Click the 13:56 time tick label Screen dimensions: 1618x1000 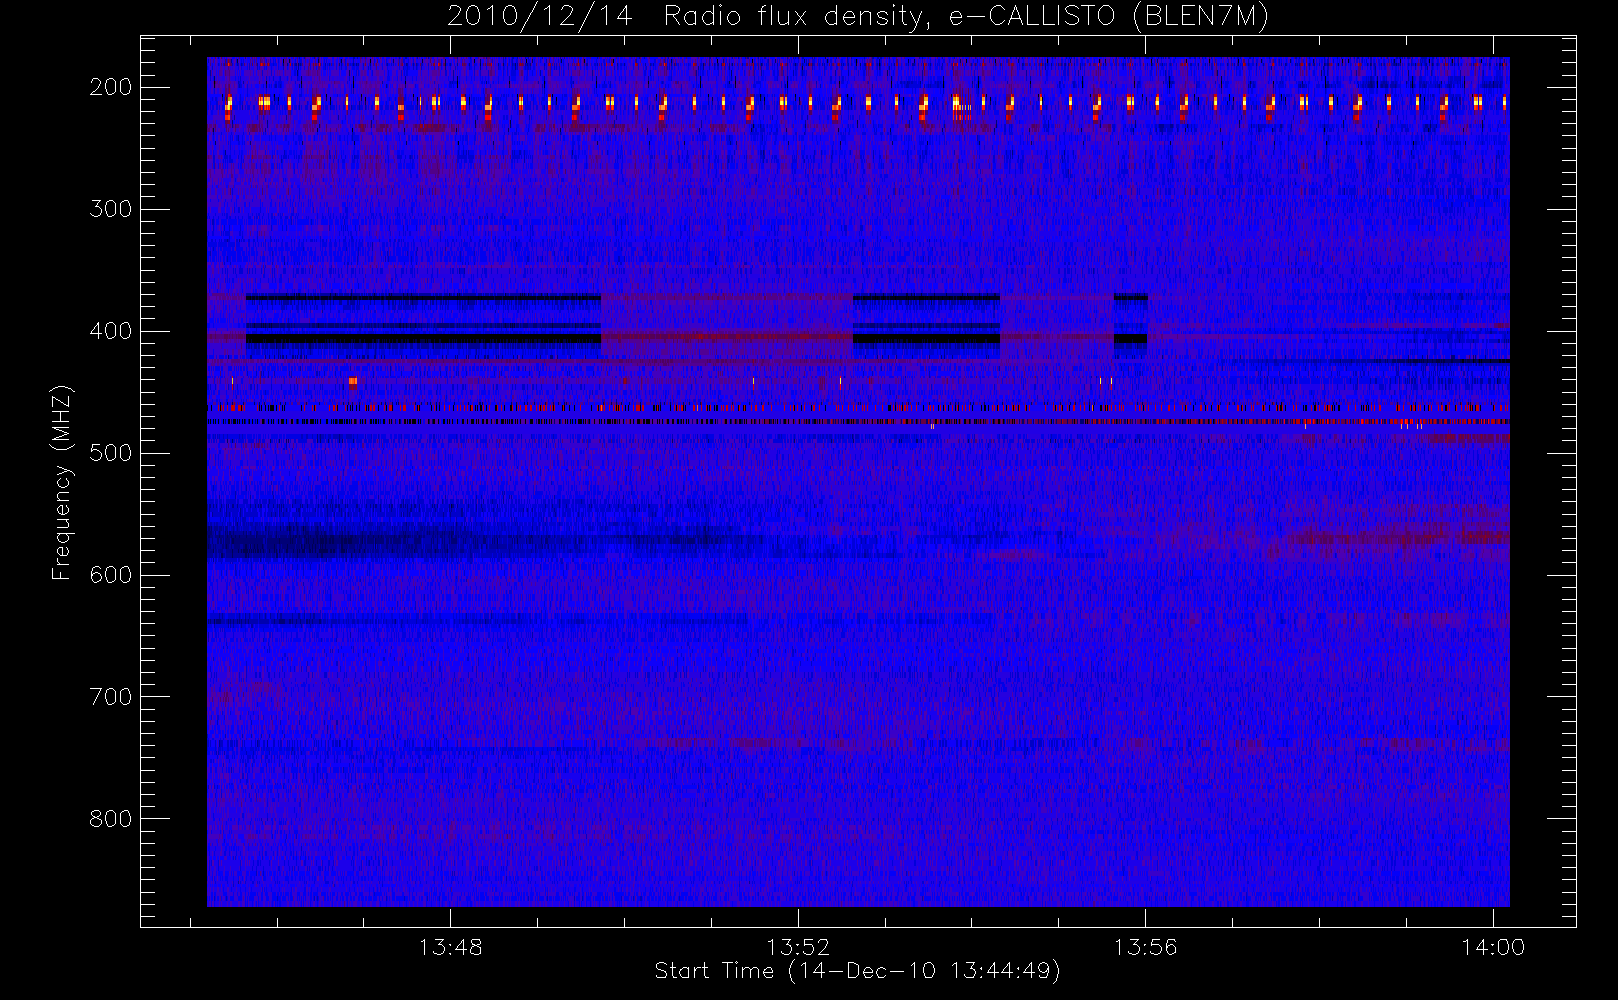click(x=1145, y=947)
